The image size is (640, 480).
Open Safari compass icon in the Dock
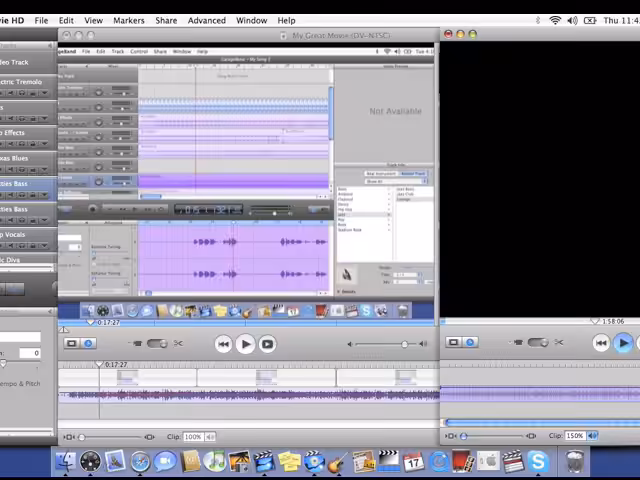coord(140,462)
